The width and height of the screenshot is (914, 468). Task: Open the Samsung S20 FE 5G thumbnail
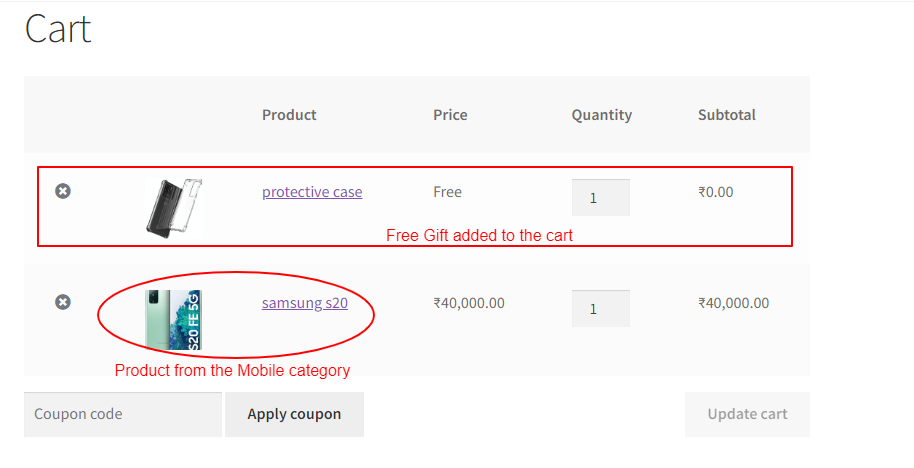click(x=174, y=320)
